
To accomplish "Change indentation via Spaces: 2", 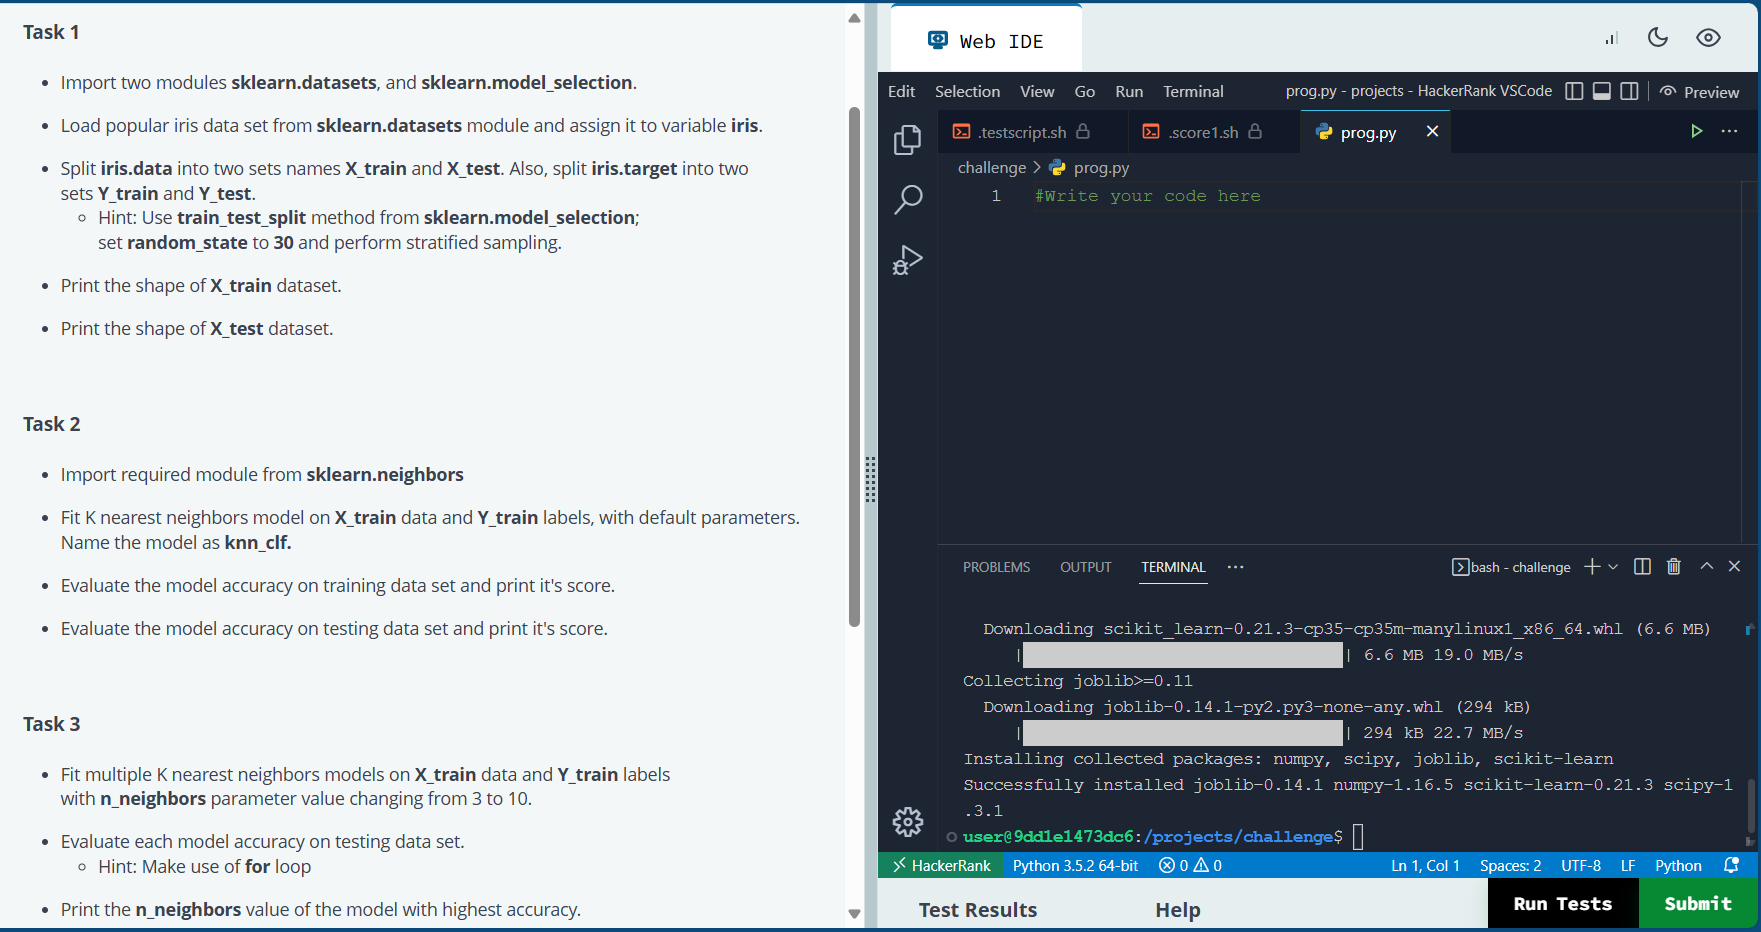I will [x=1510, y=865].
